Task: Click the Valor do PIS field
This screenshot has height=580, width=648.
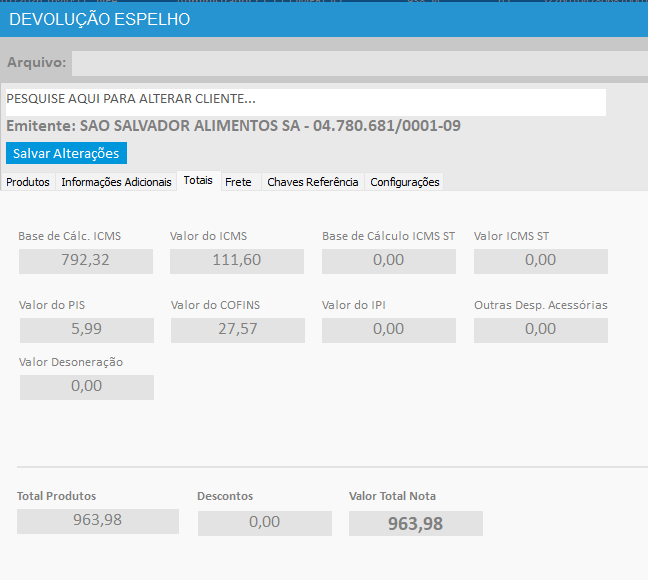Action: pyautogui.click(x=86, y=330)
